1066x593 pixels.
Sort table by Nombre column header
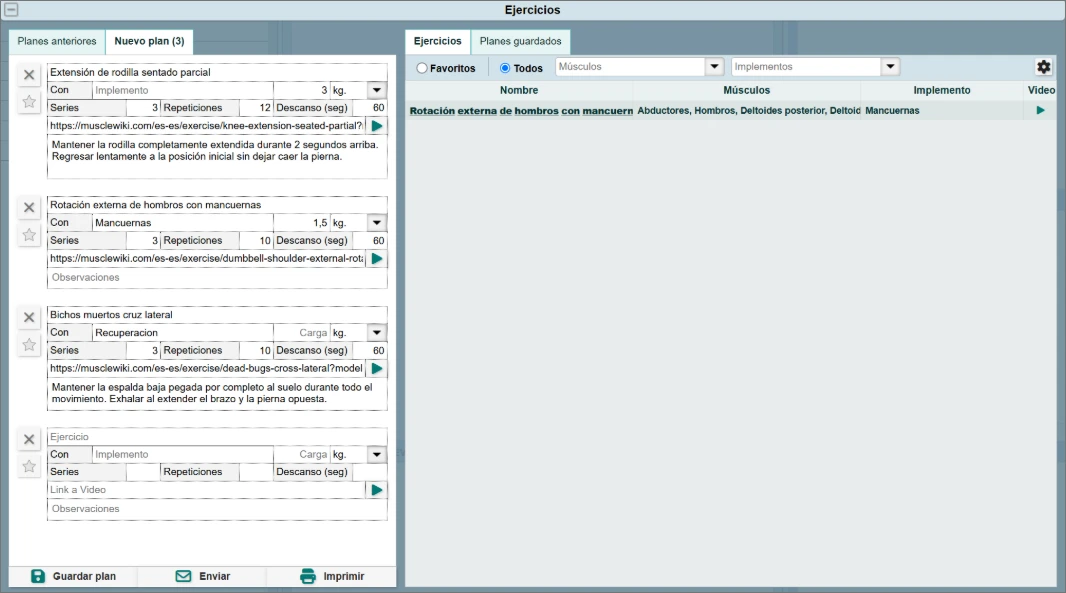point(519,90)
